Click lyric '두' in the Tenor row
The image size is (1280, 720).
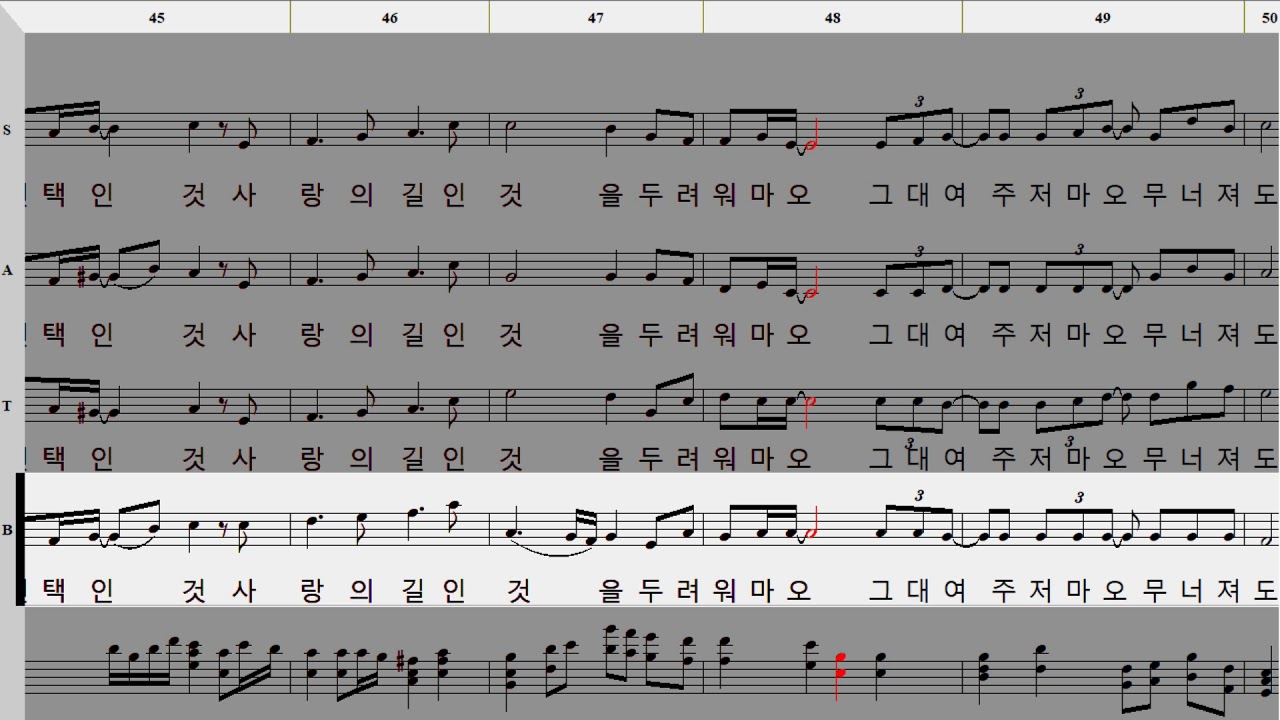651,458
